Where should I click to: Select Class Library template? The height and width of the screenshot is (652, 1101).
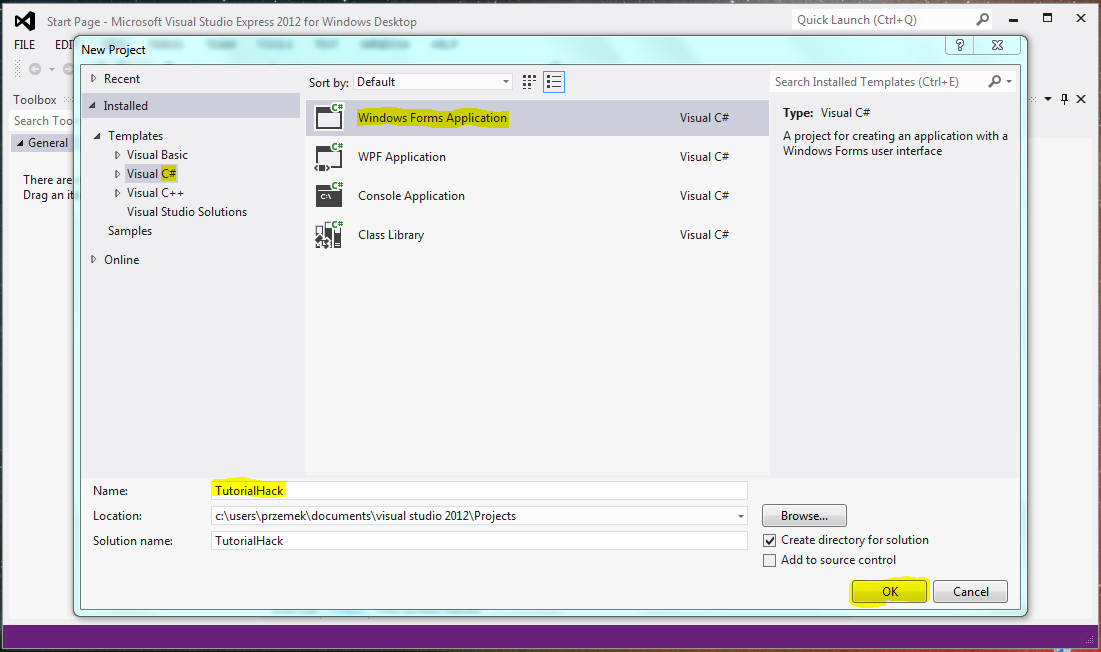point(537,235)
